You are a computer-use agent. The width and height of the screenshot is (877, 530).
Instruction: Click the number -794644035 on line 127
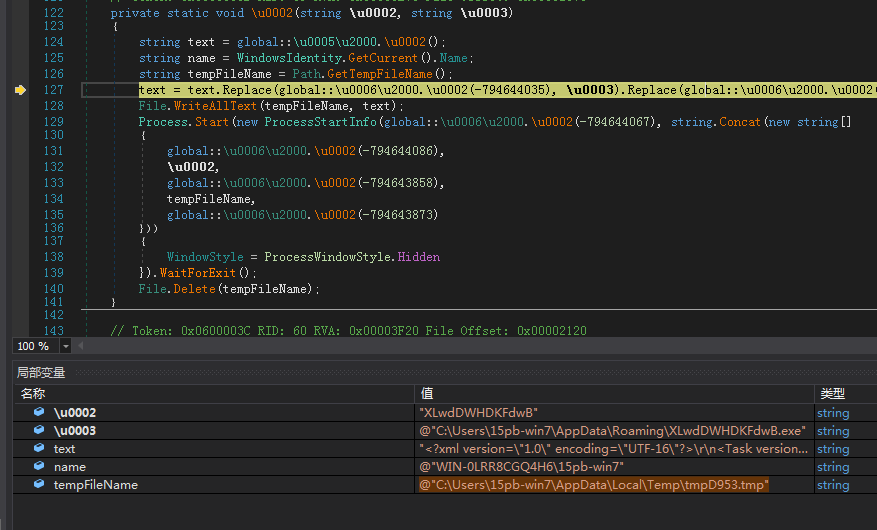click(x=512, y=89)
